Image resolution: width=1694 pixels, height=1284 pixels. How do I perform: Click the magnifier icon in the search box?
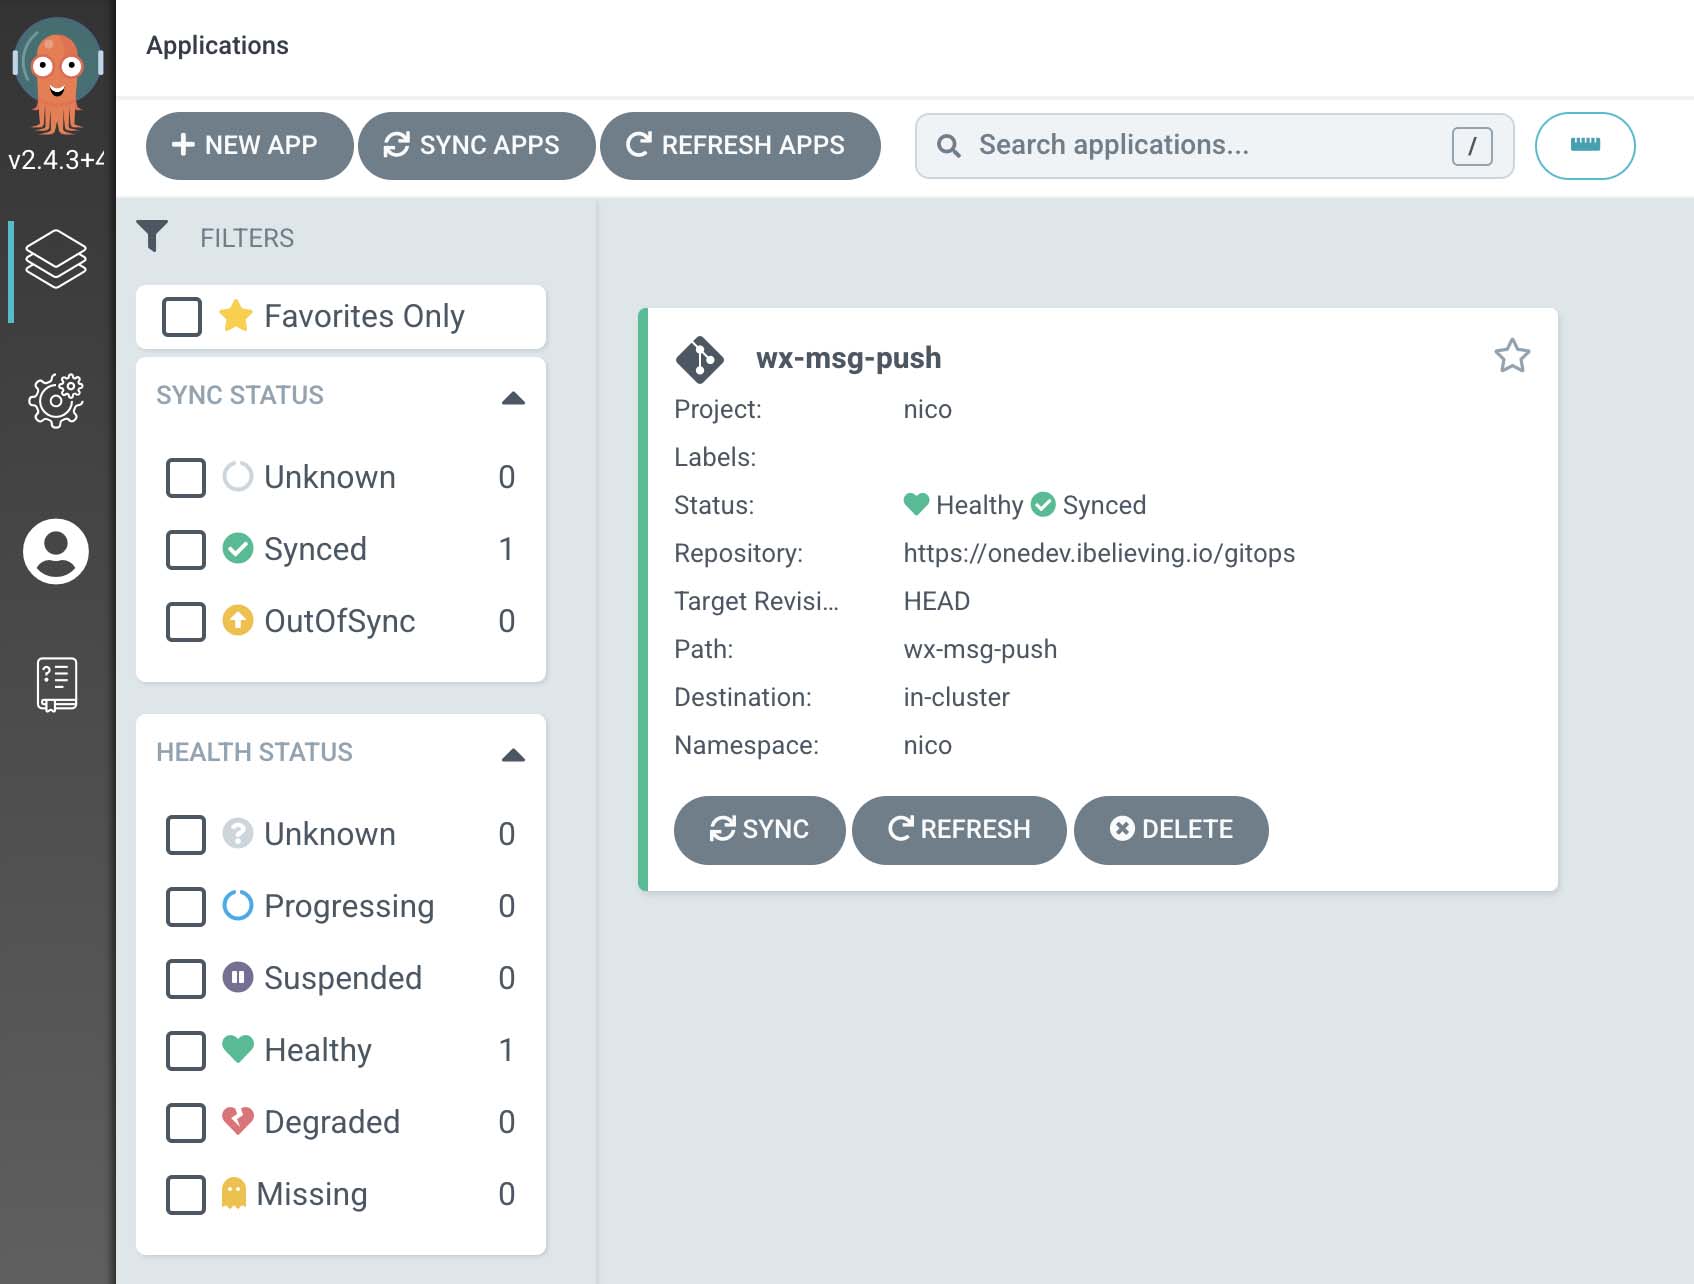(x=949, y=146)
